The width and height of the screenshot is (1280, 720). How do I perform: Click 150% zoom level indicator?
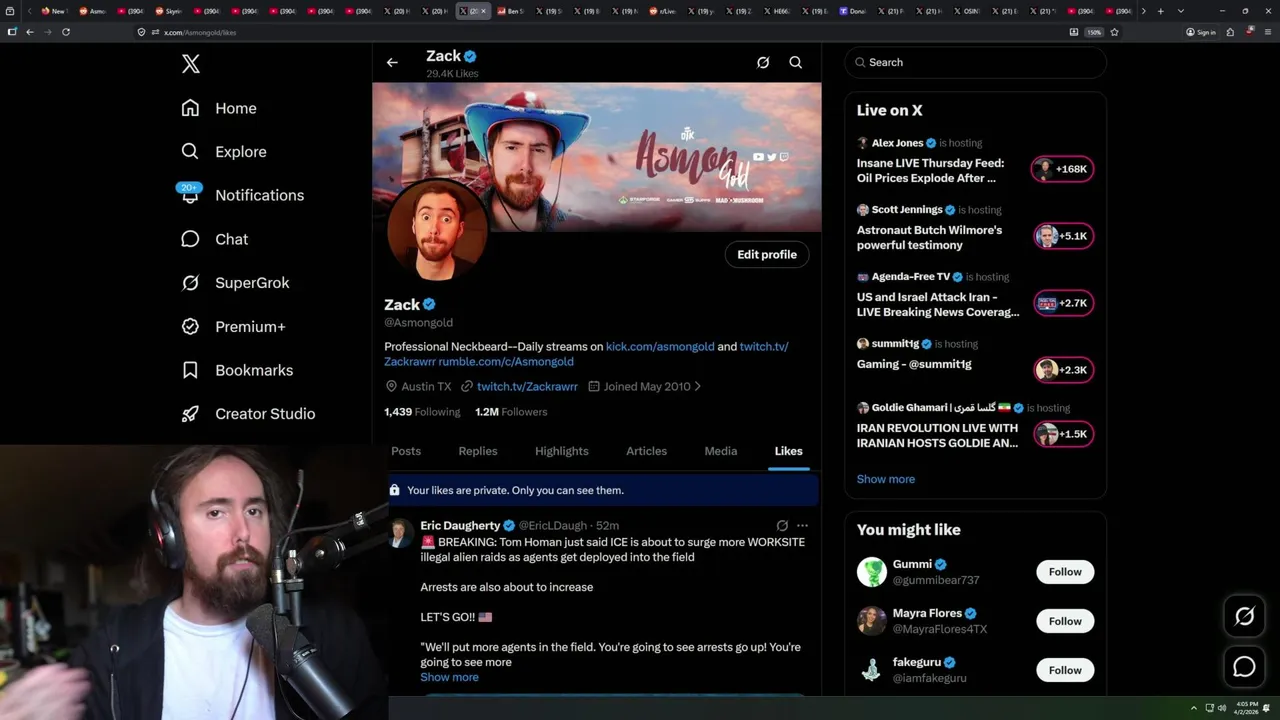(1094, 32)
